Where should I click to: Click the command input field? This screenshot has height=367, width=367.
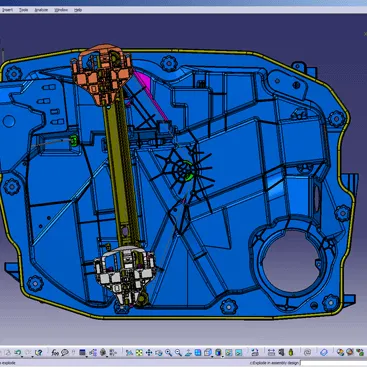click(x=333, y=363)
